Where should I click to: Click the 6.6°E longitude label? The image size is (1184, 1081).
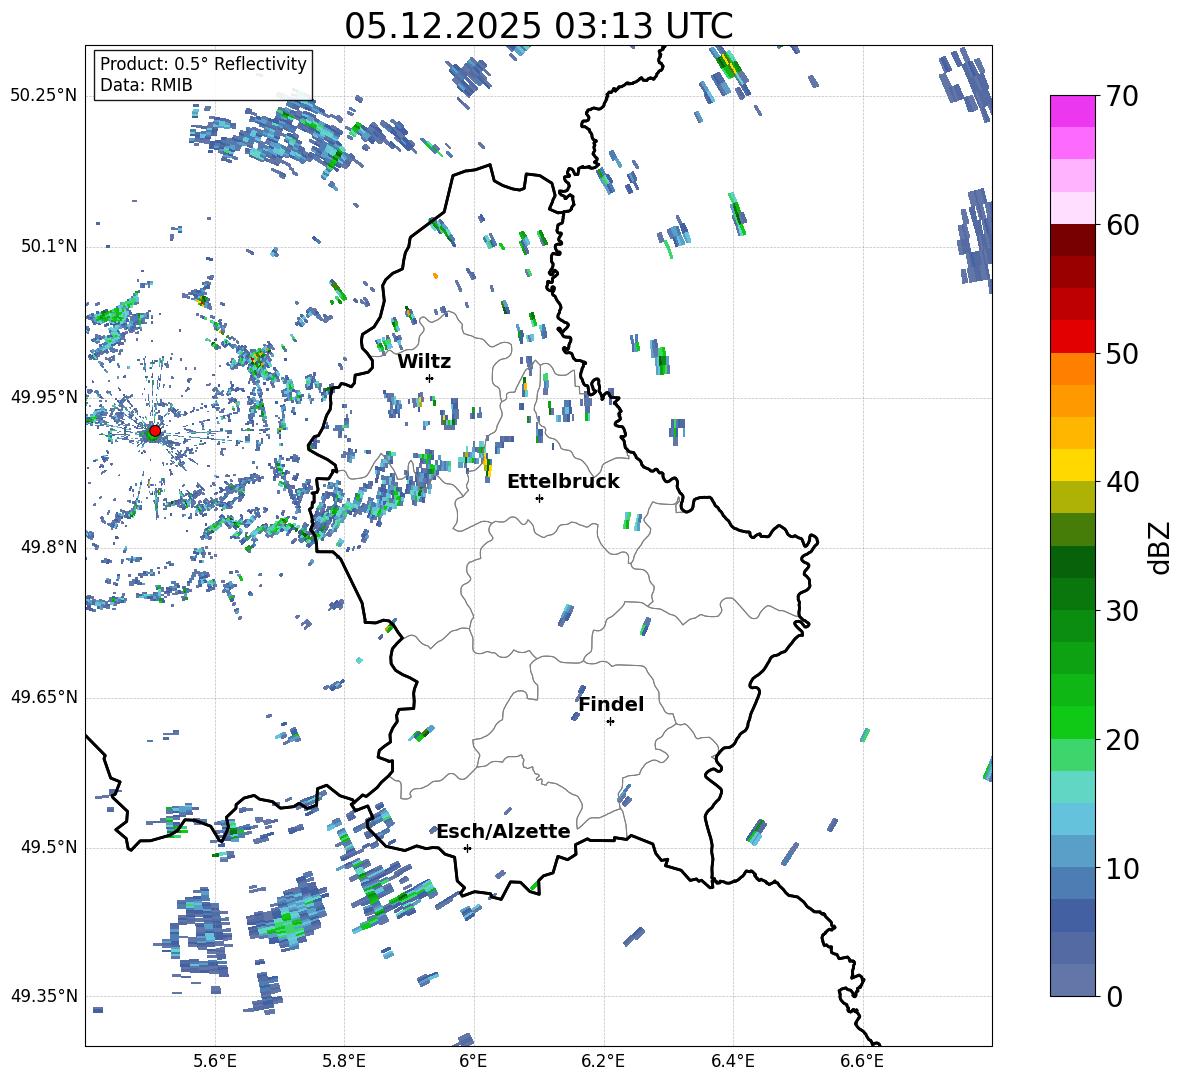(862, 1061)
